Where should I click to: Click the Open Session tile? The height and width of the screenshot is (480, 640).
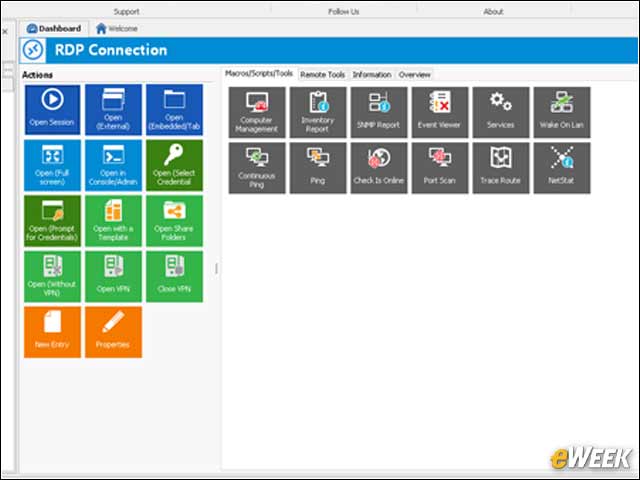(52, 109)
